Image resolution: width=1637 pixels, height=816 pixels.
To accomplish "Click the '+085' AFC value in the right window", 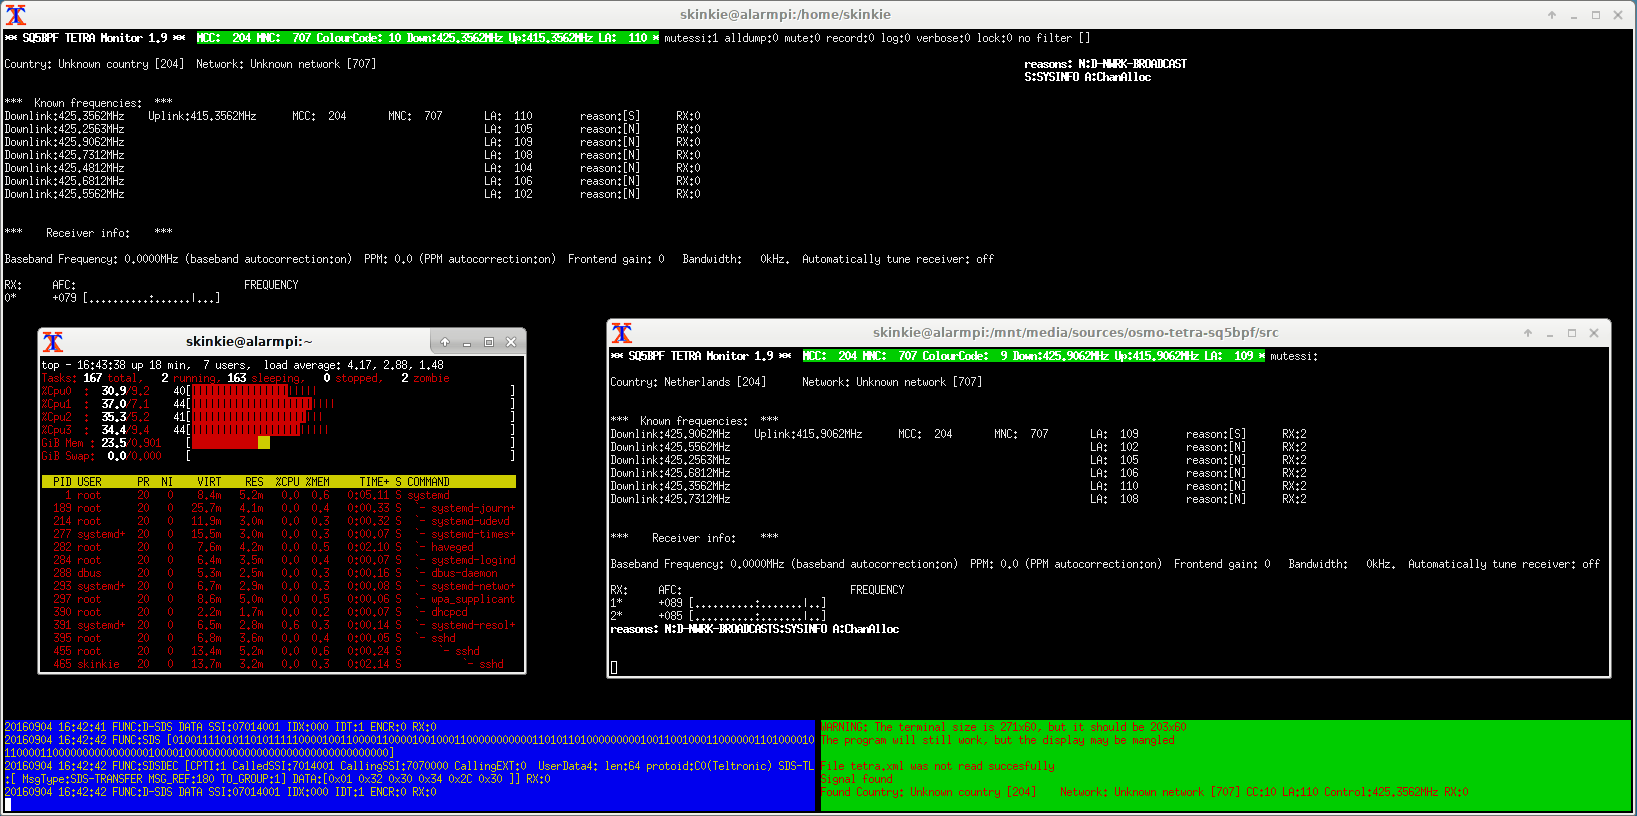I will (x=670, y=616).
